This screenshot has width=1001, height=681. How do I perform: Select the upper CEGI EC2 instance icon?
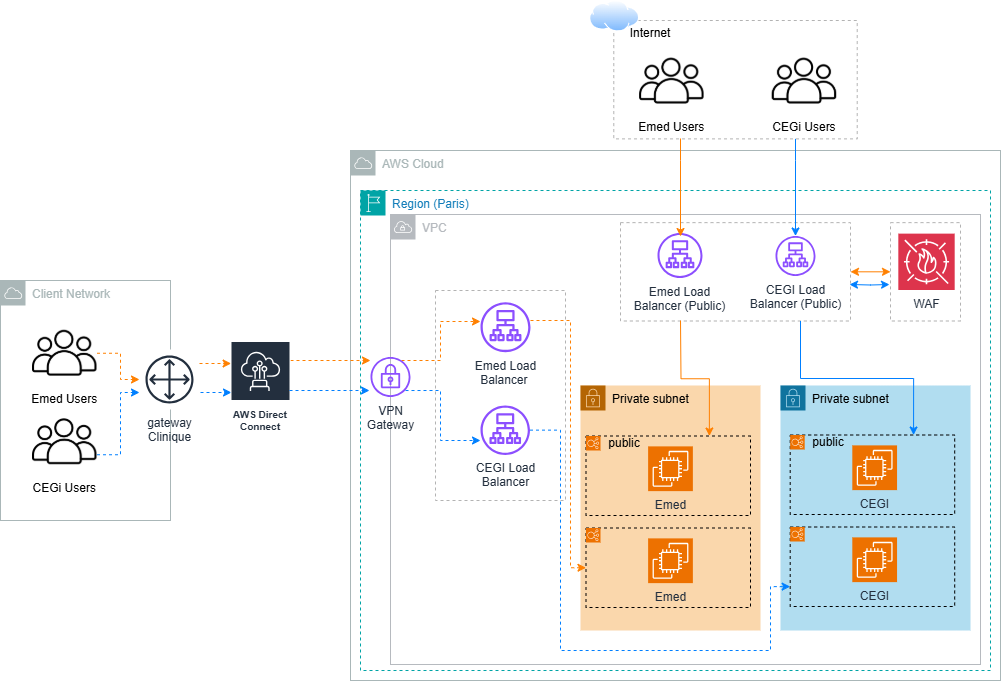click(875, 468)
